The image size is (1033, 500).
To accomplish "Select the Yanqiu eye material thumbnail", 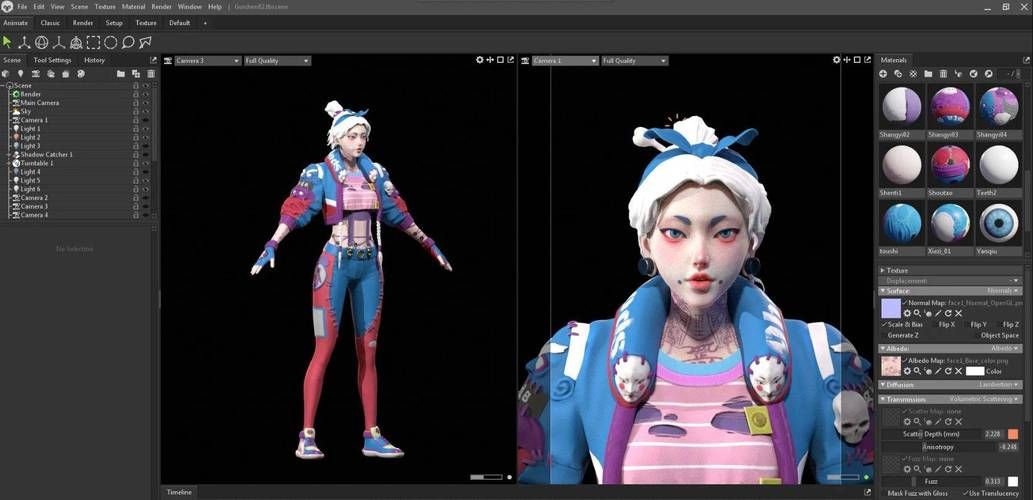I will point(998,223).
